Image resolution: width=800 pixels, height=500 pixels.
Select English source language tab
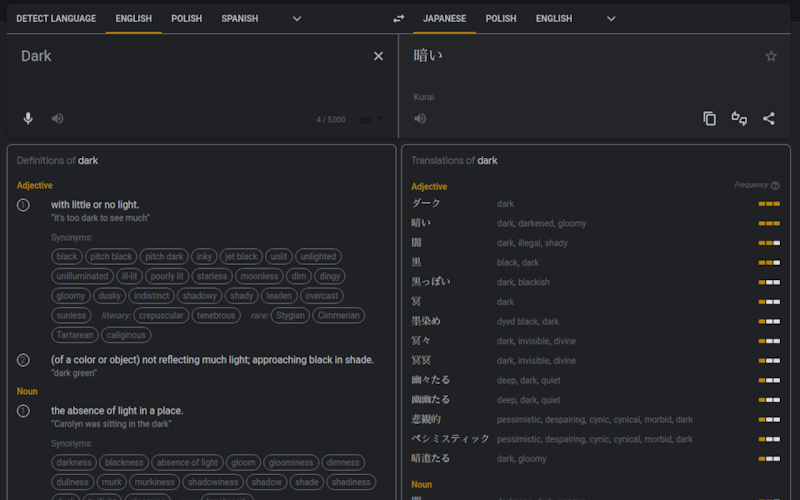[x=134, y=19]
